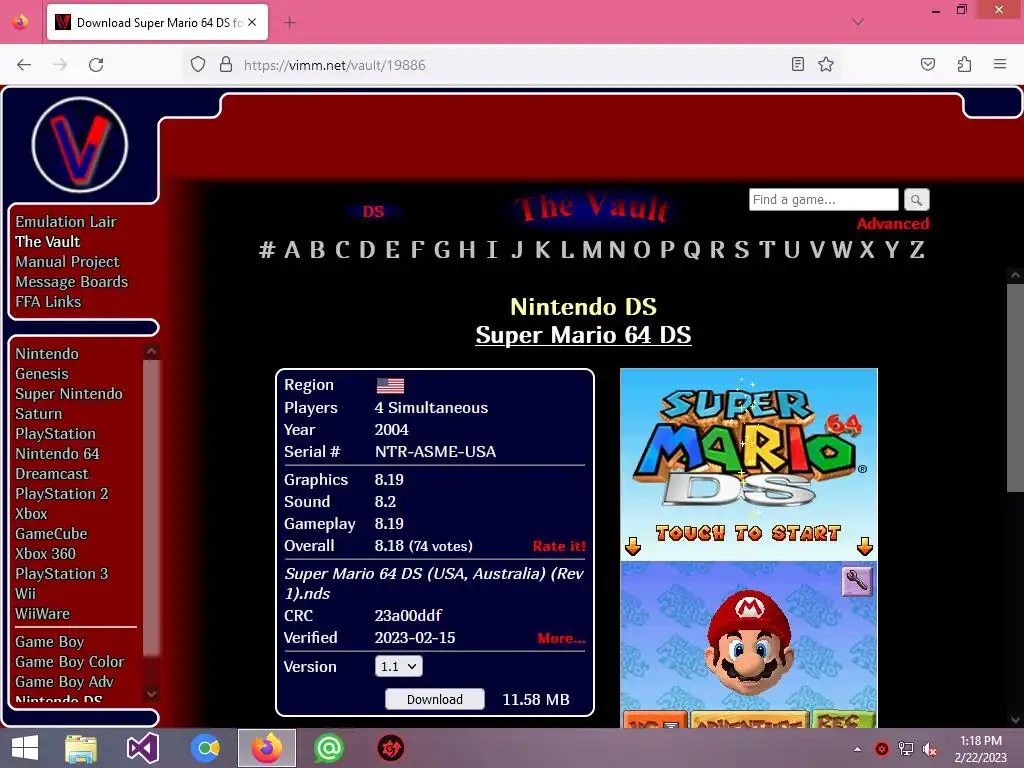Screen dimensions: 1024x768
Task: Click the More... link
Action: click(x=562, y=638)
